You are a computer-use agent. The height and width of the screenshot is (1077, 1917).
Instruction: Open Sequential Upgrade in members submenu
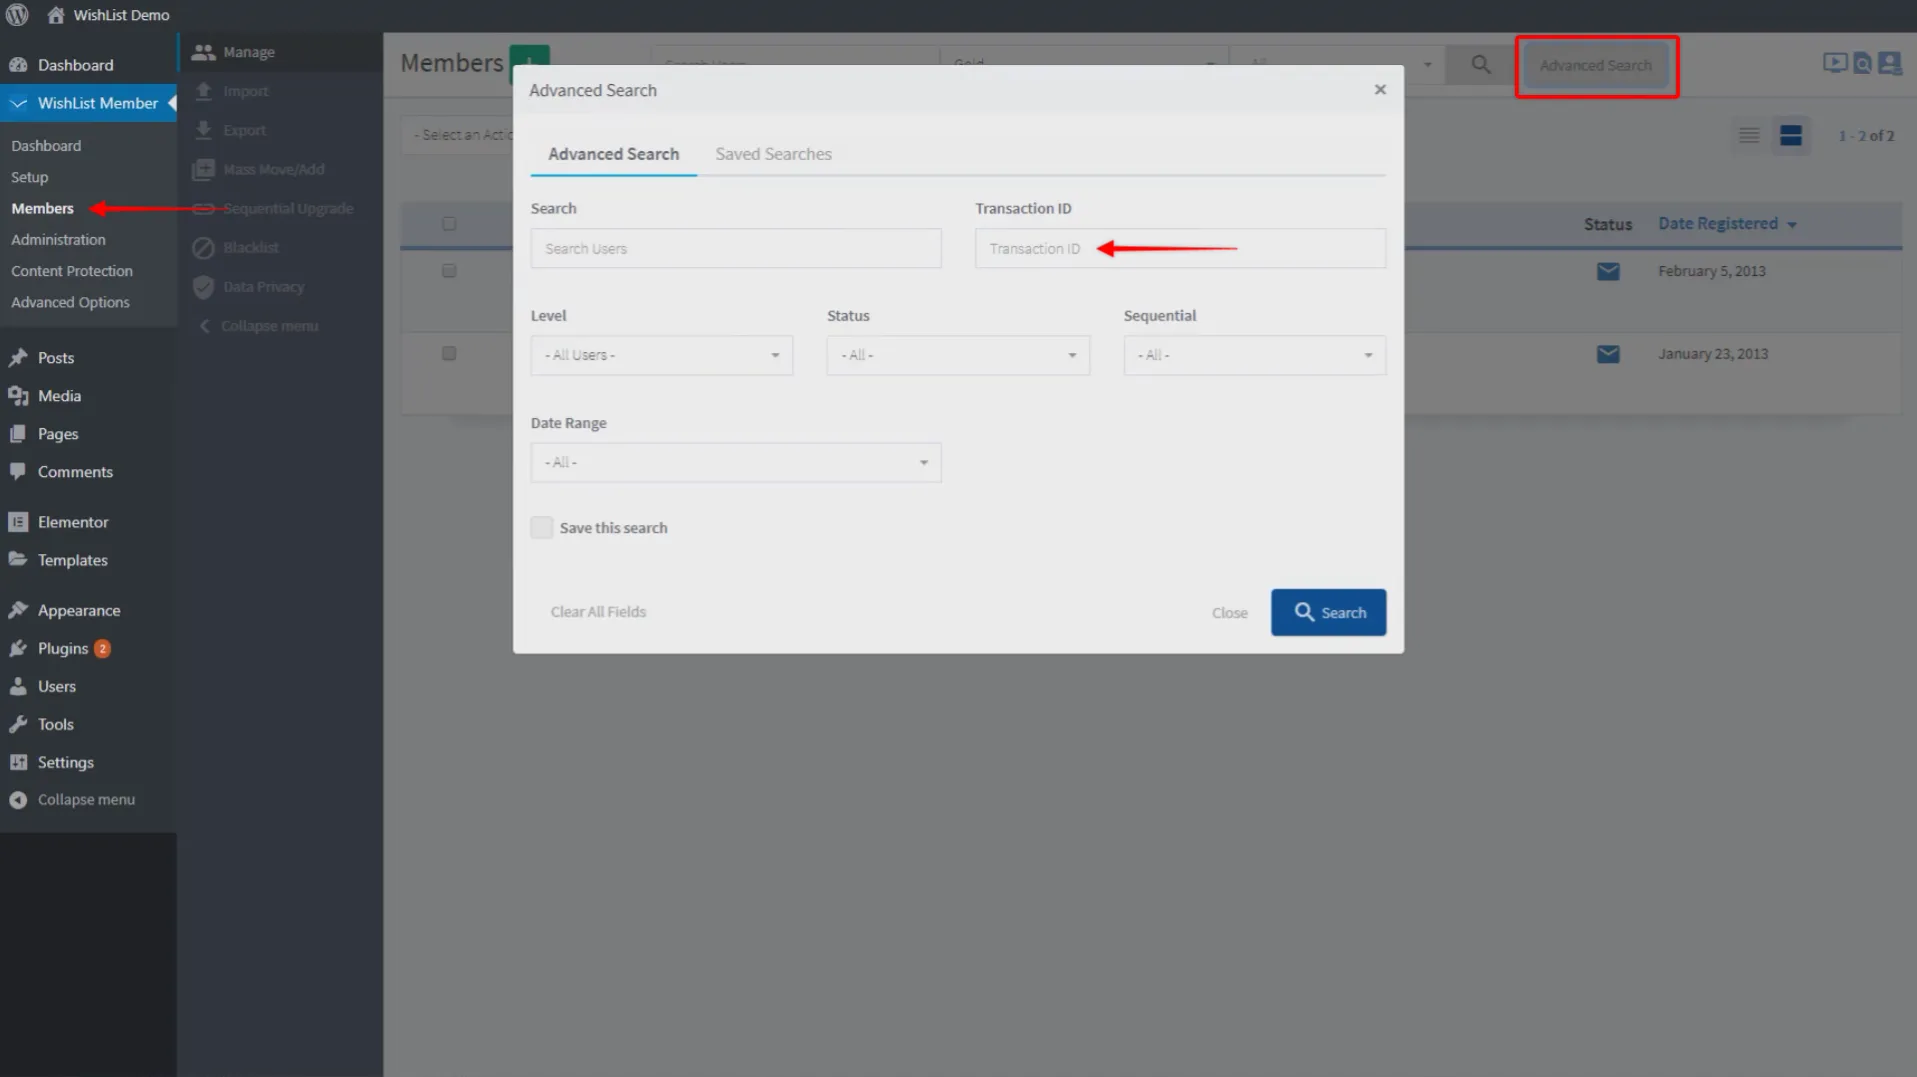point(288,208)
